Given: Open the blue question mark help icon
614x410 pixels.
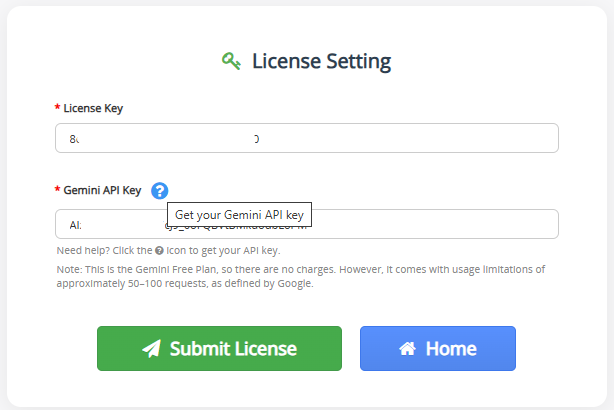Looking at the screenshot, I should (160, 191).
